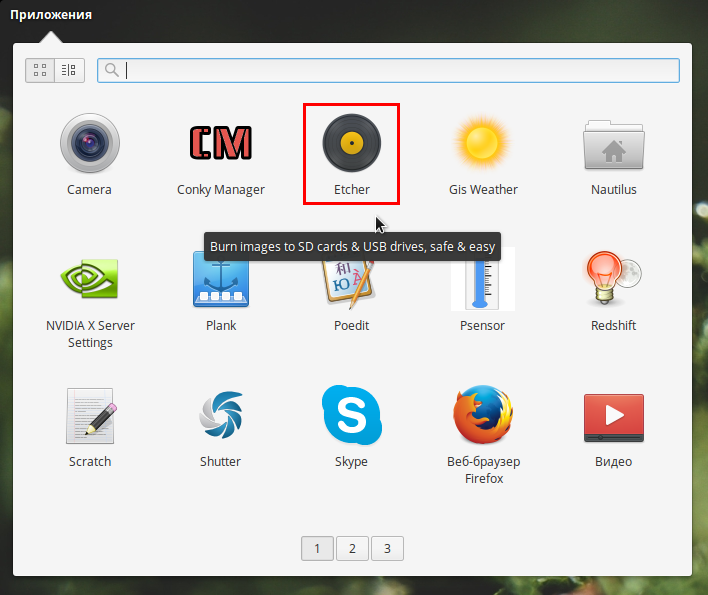The image size is (708, 595).
Task: Open the Plank anchor icon
Action: (221, 279)
